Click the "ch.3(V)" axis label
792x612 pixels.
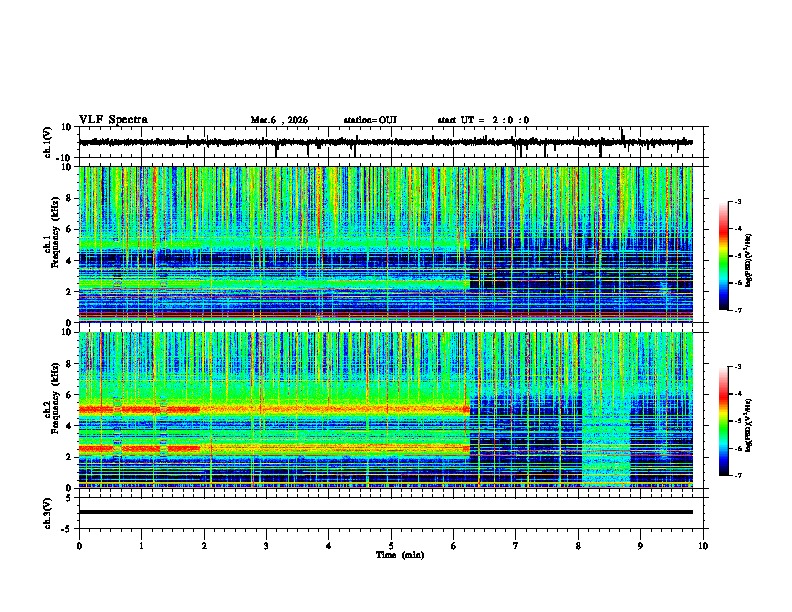pos(48,513)
